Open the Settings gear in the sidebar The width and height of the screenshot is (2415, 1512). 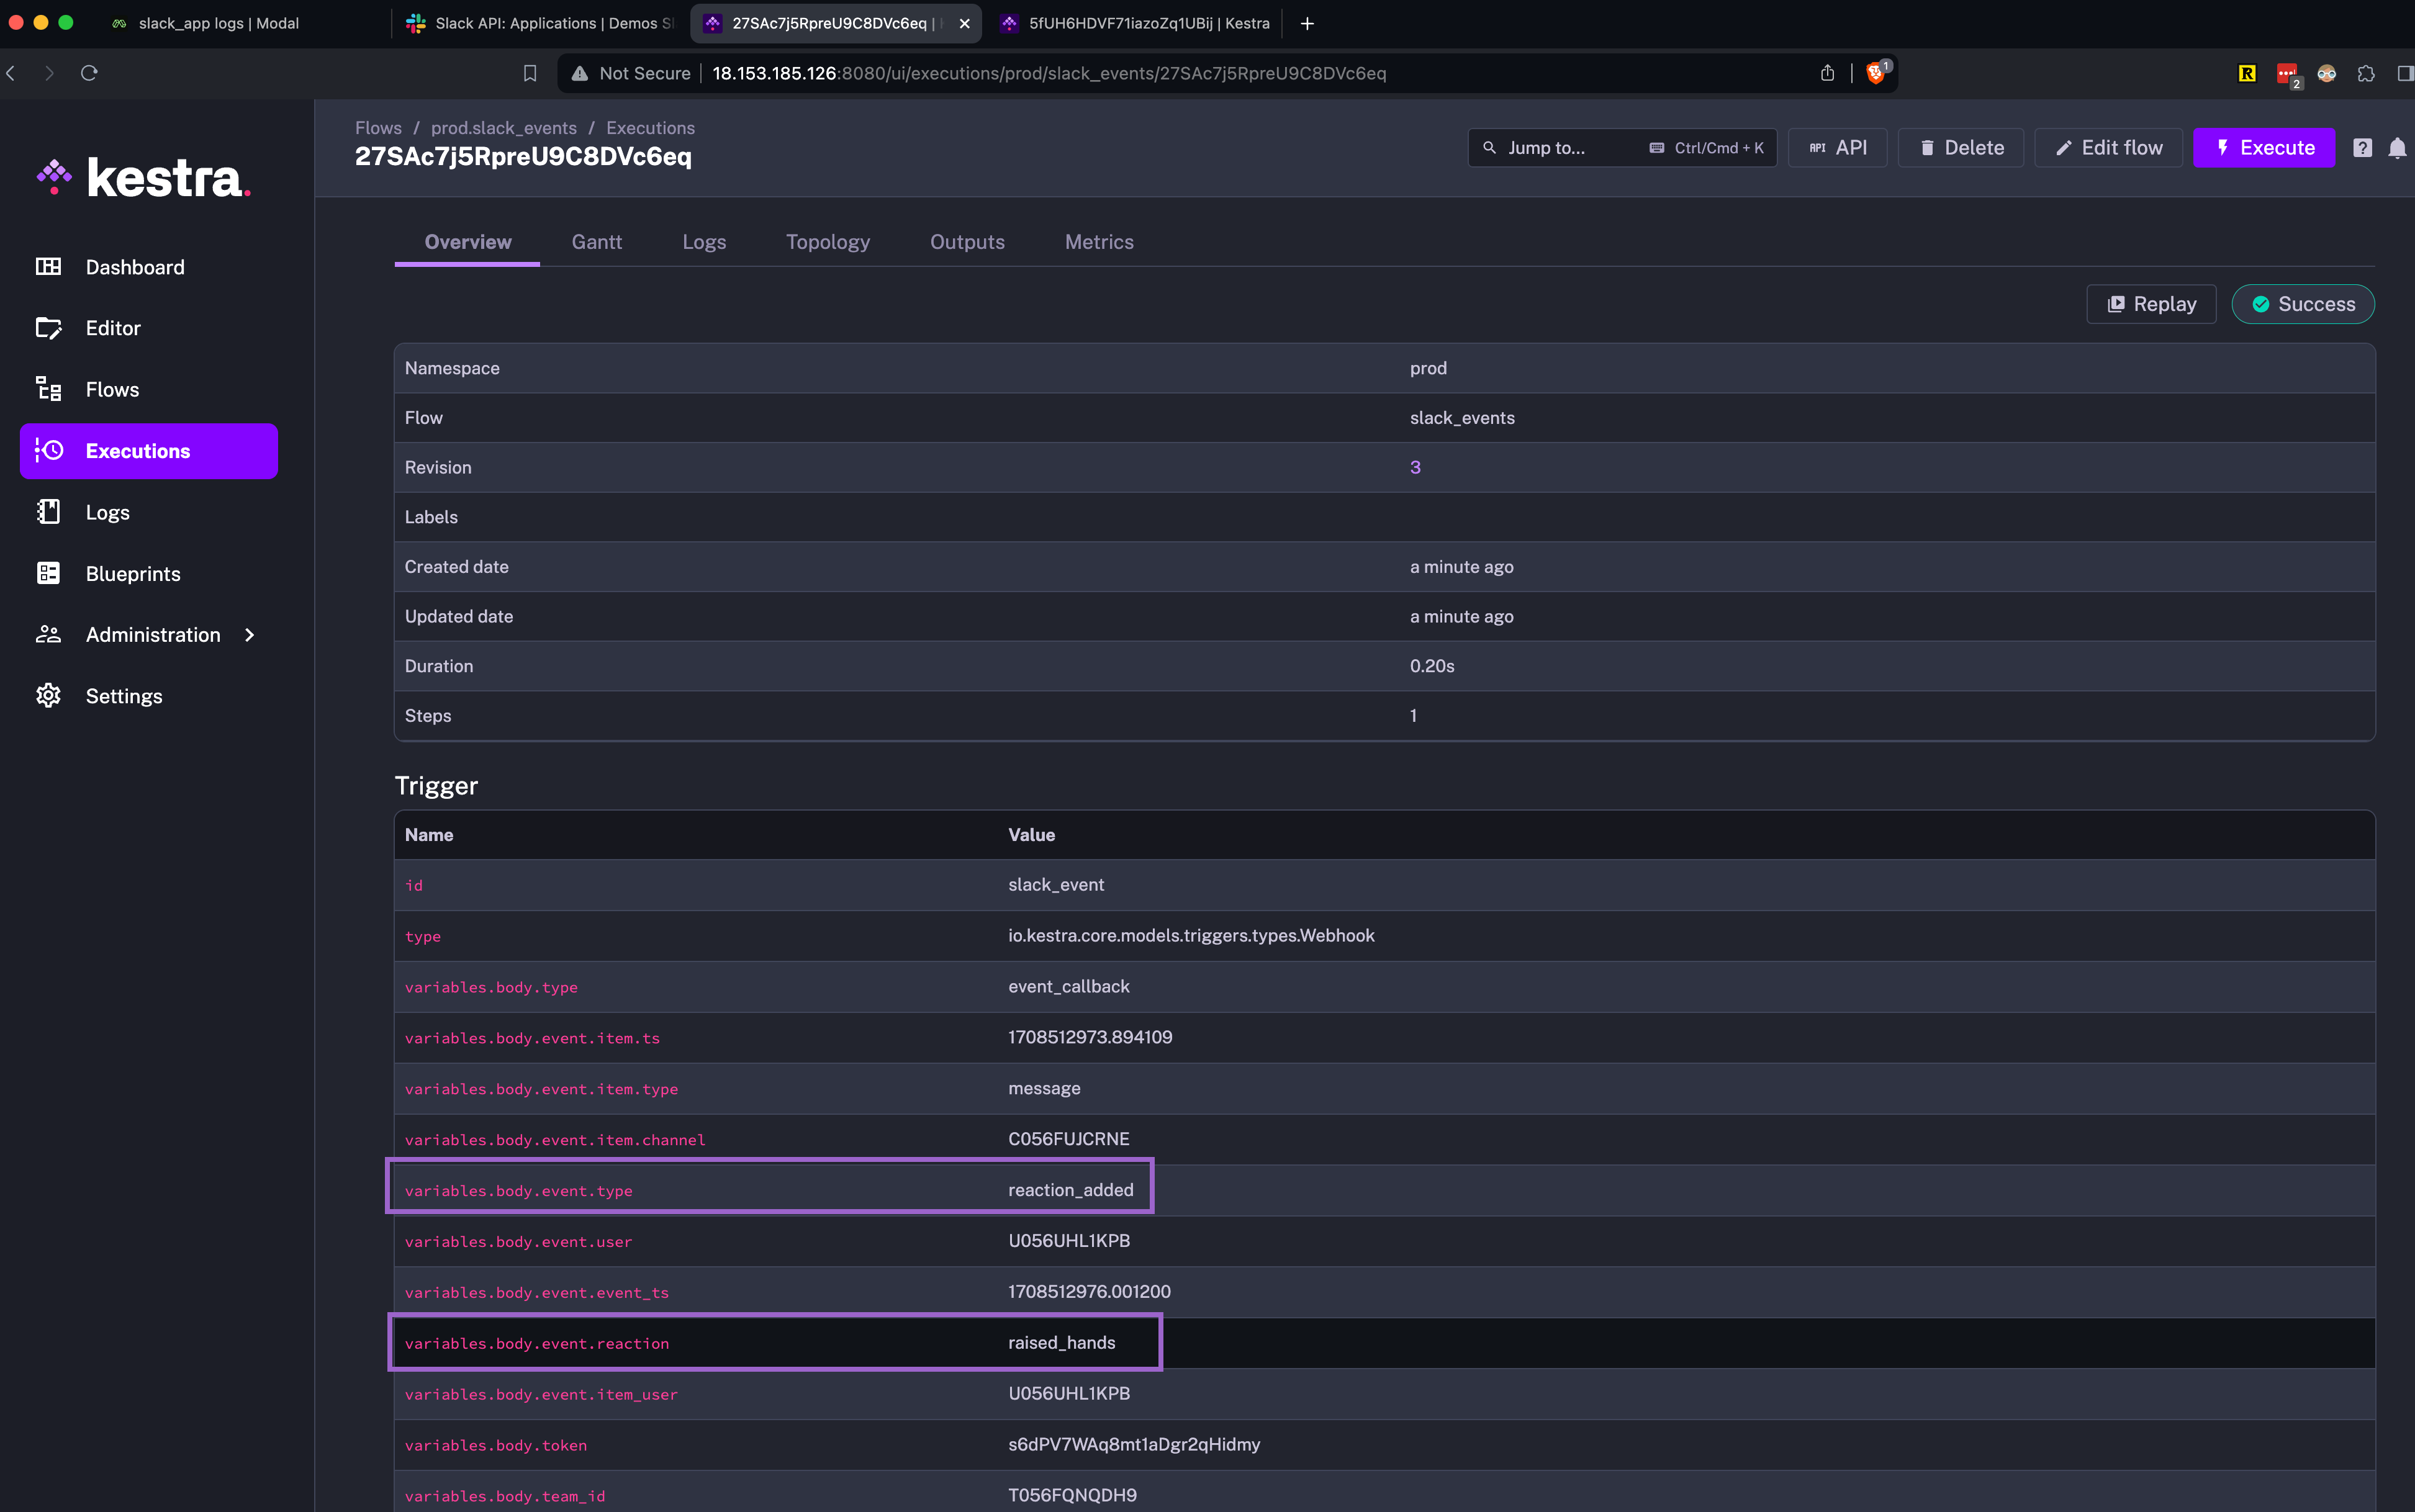[48, 696]
